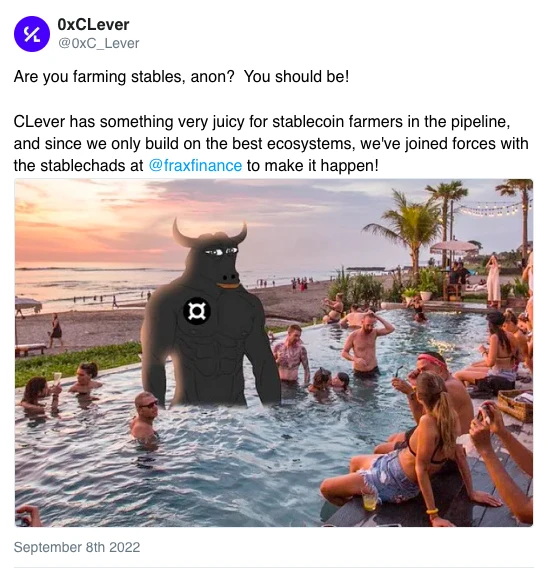Click the "CLever has something very juicy" paragraph
Screen dimensions: 545x579
tap(271, 144)
